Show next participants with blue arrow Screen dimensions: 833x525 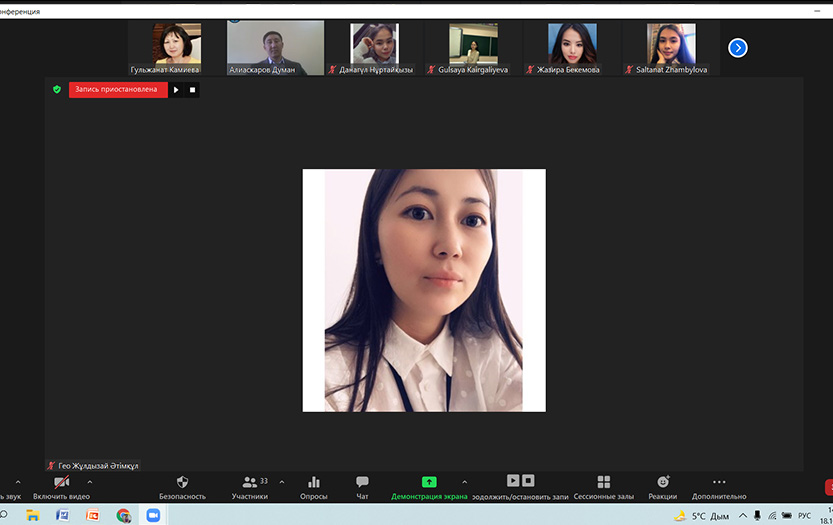738,47
